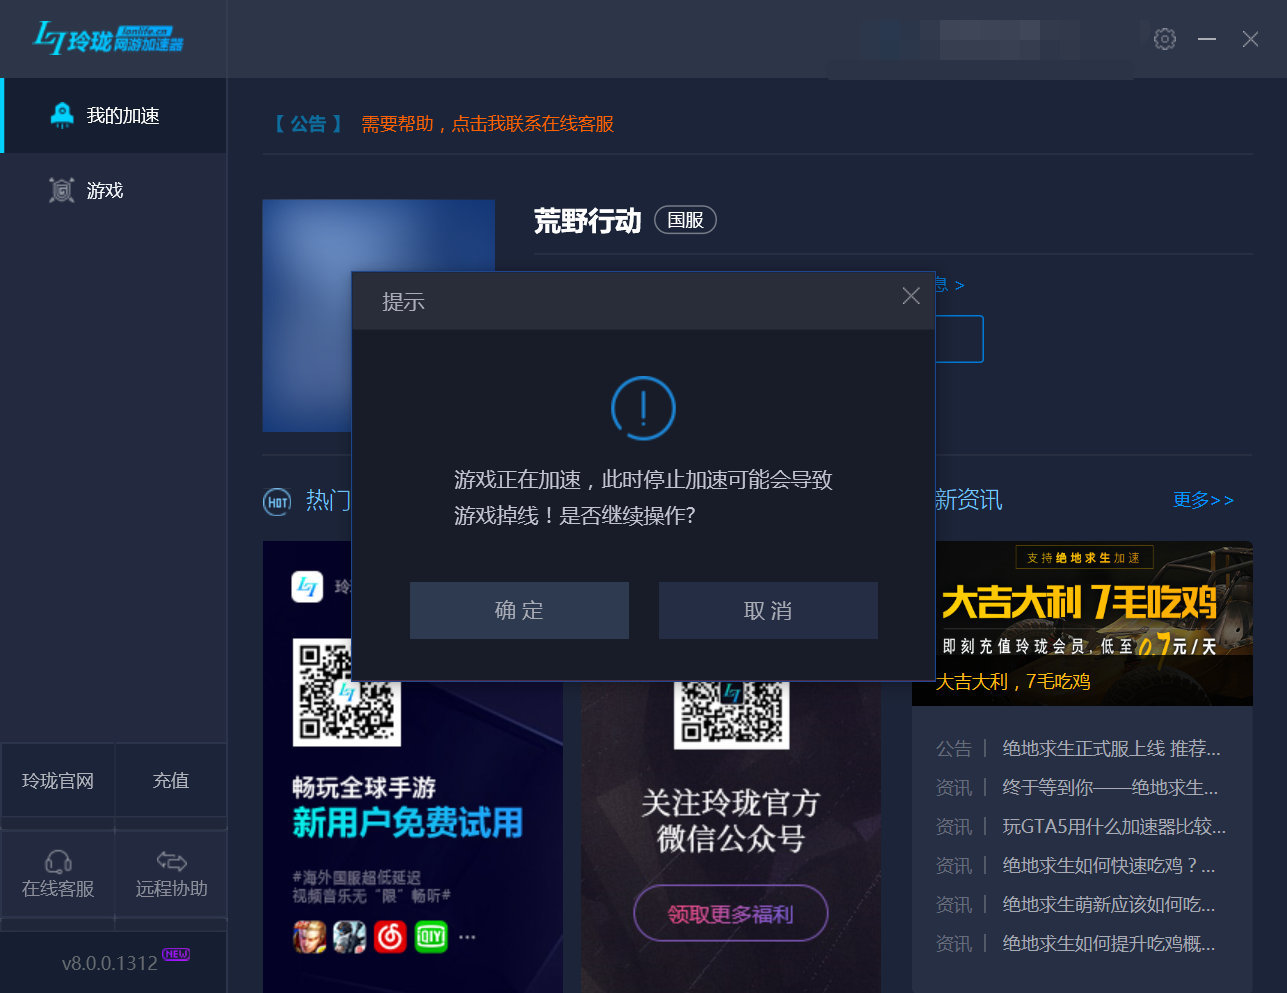
Task: Open the 充值 recharge page
Action: click(x=170, y=780)
